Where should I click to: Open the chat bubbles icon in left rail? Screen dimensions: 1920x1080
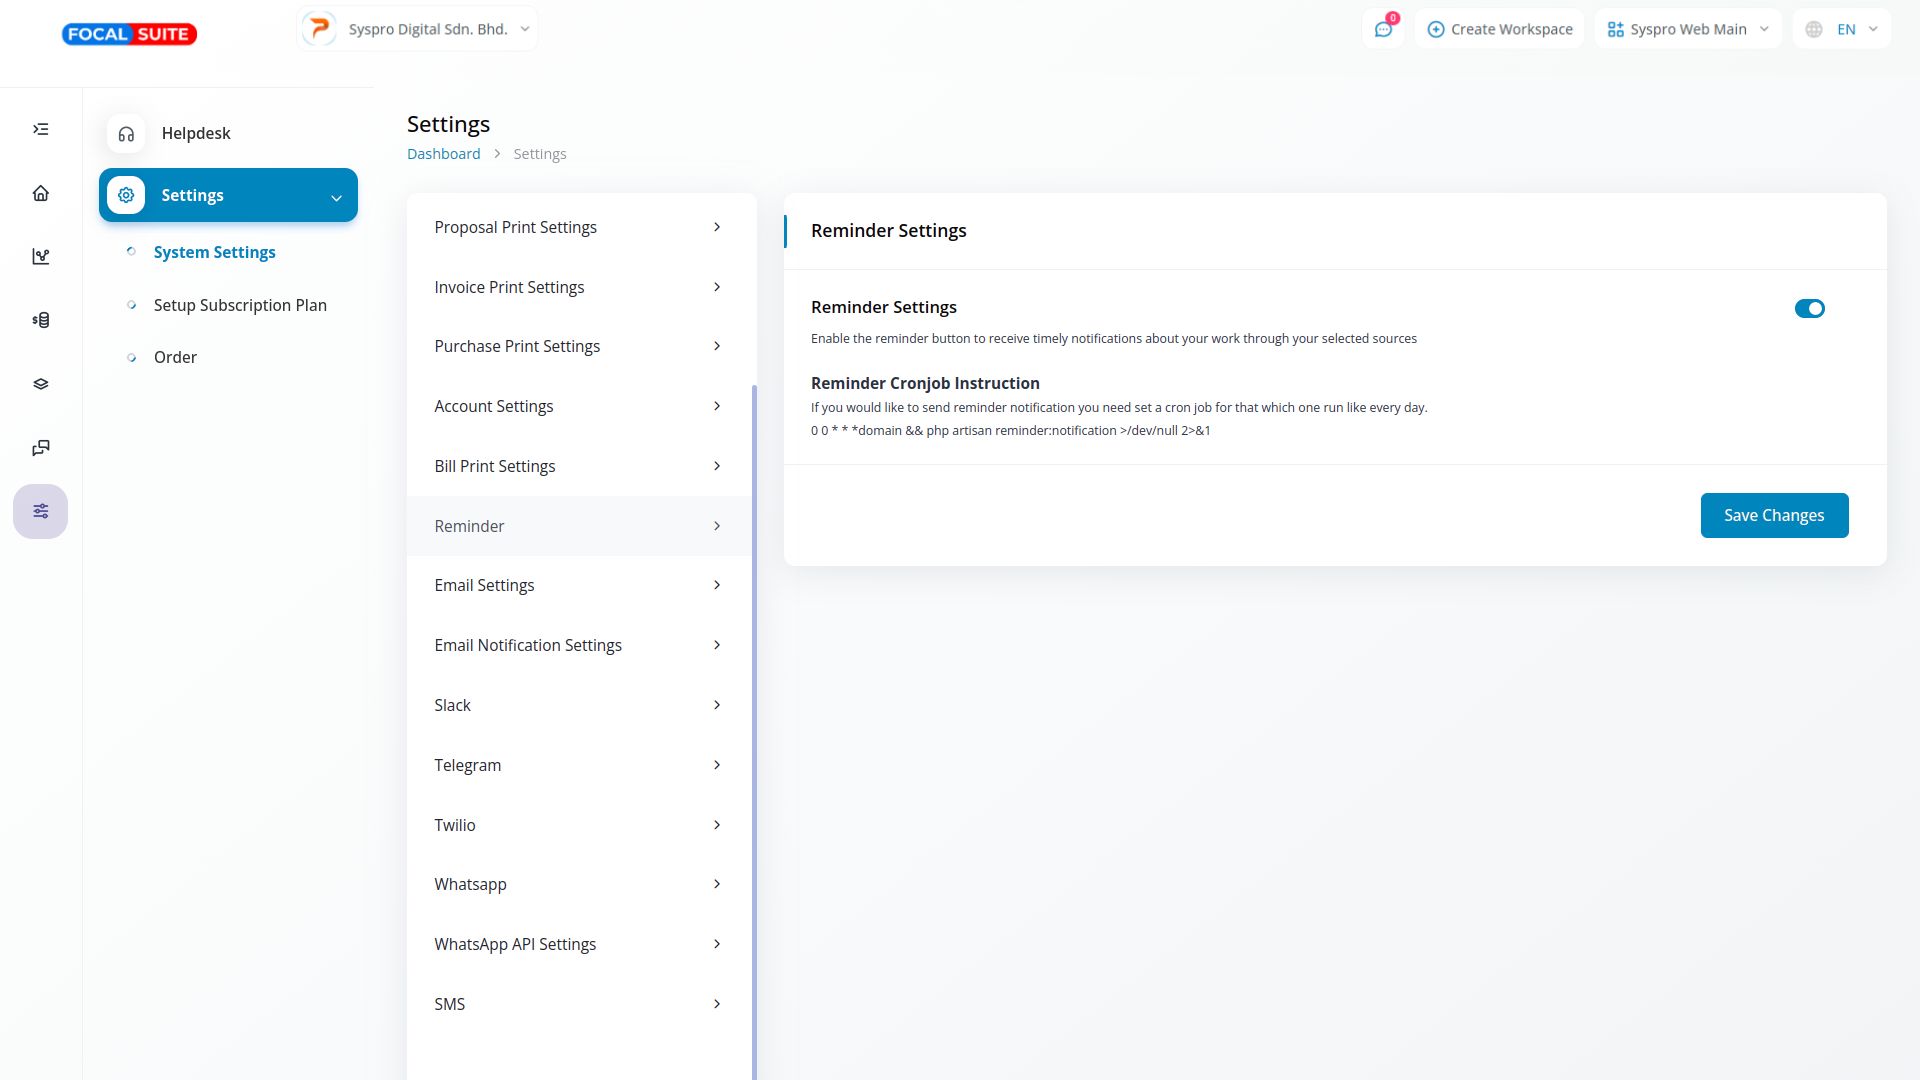pyautogui.click(x=41, y=448)
